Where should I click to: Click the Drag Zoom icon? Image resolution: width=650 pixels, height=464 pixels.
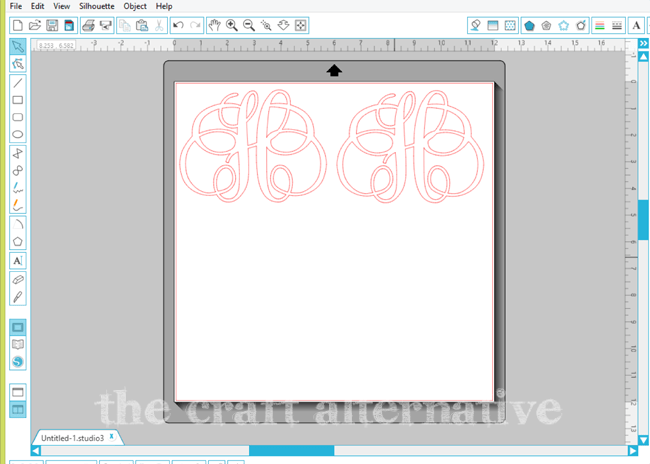(283, 25)
